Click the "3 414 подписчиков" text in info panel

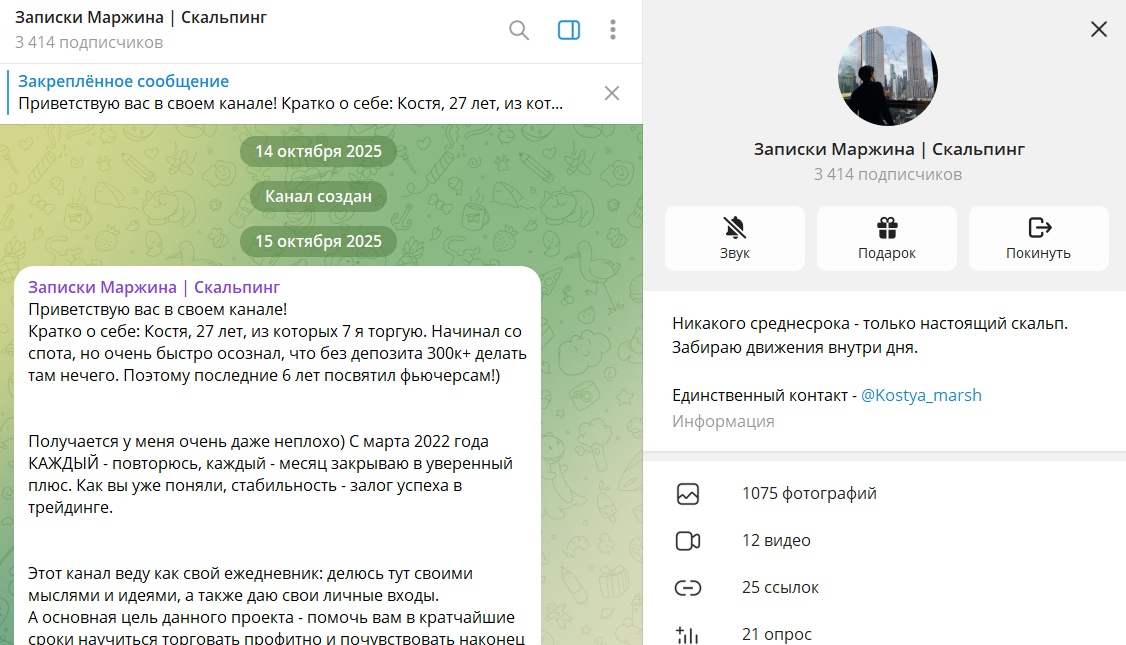tap(888, 175)
